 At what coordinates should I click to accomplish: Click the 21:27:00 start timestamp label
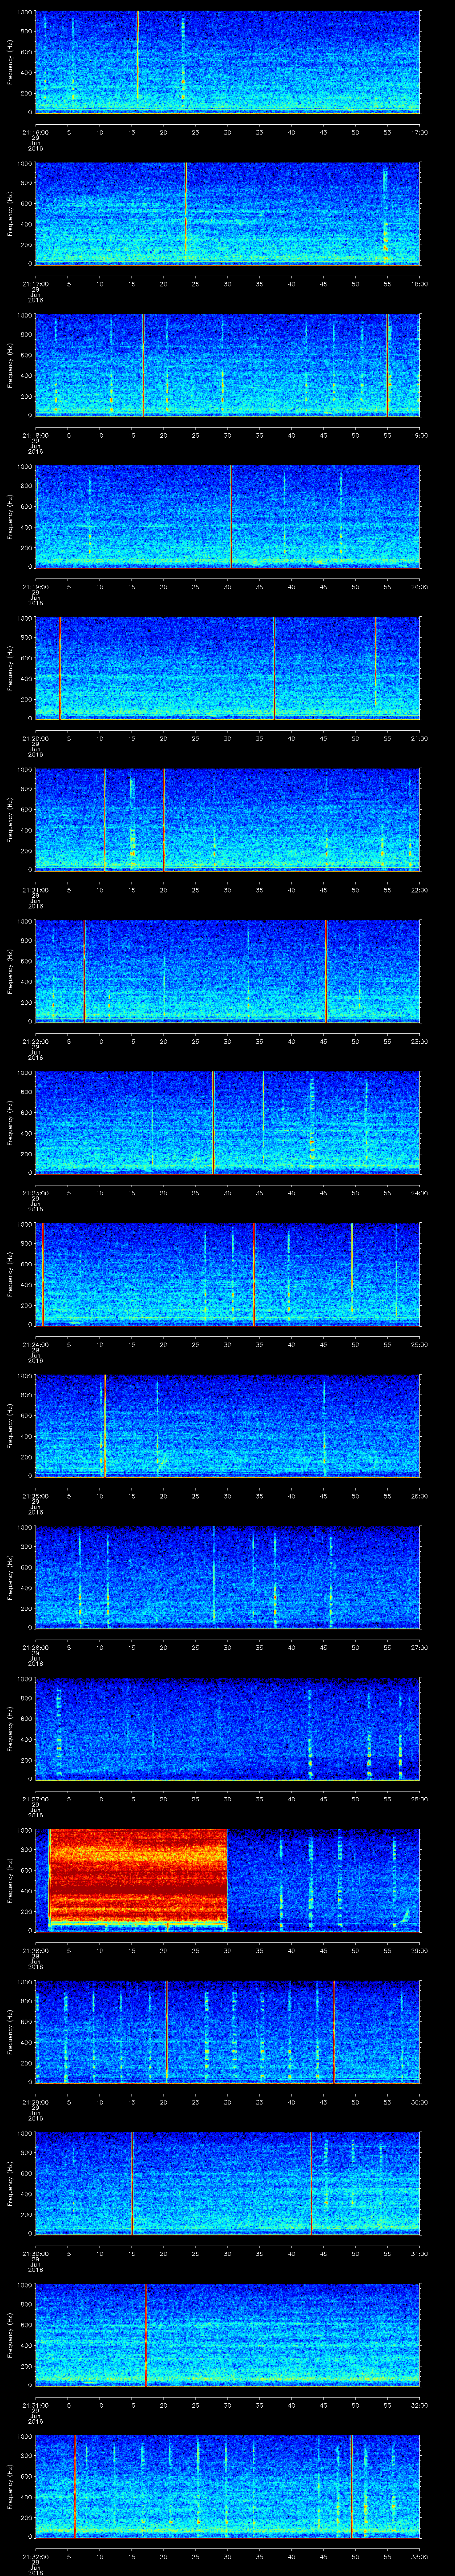(35, 1799)
